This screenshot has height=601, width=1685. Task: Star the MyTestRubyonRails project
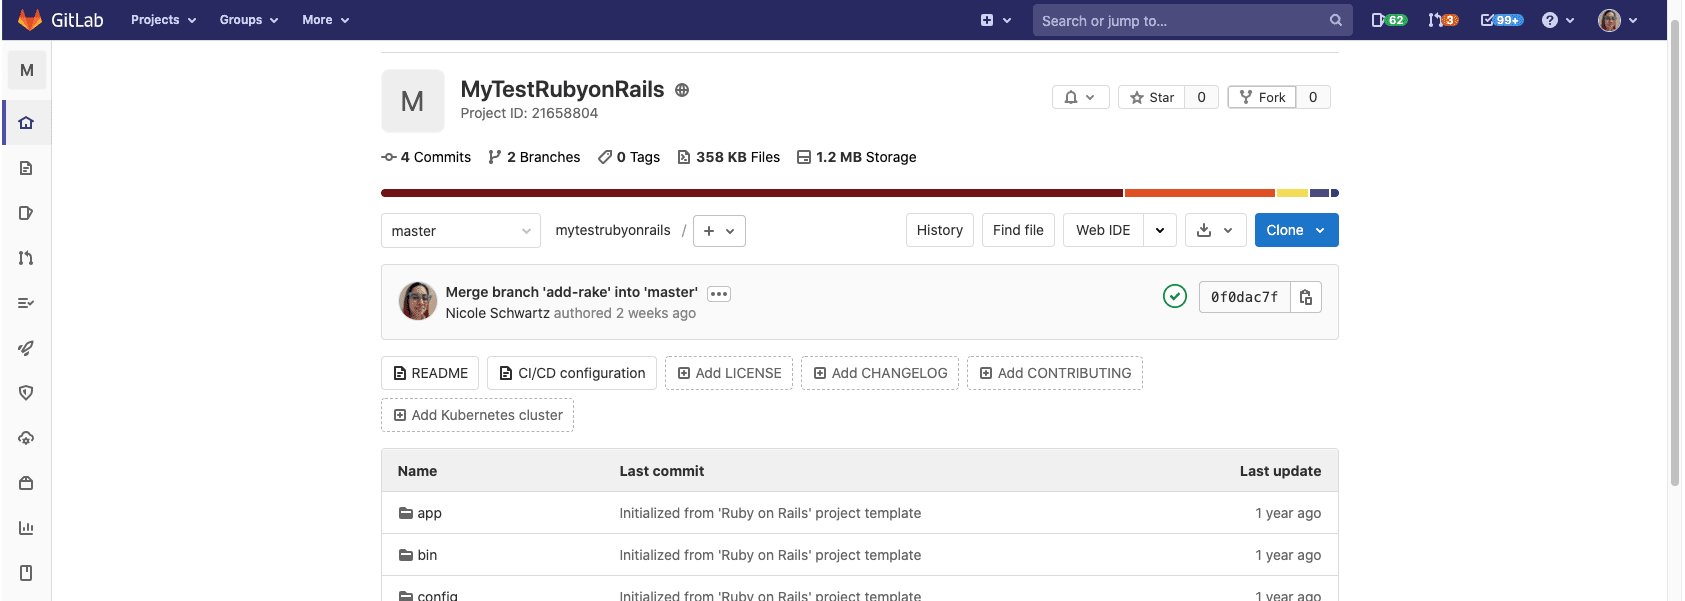click(x=1152, y=97)
